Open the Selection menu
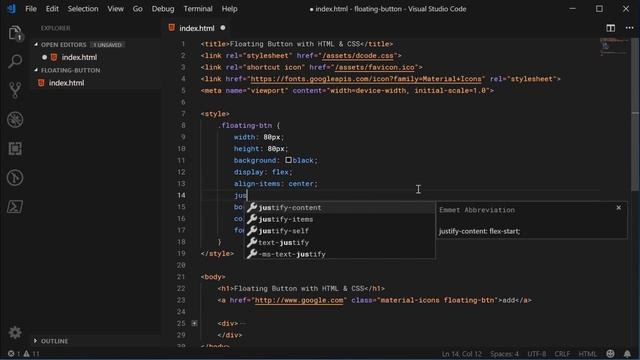This screenshot has height=360, width=640. [x=83, y=9]
